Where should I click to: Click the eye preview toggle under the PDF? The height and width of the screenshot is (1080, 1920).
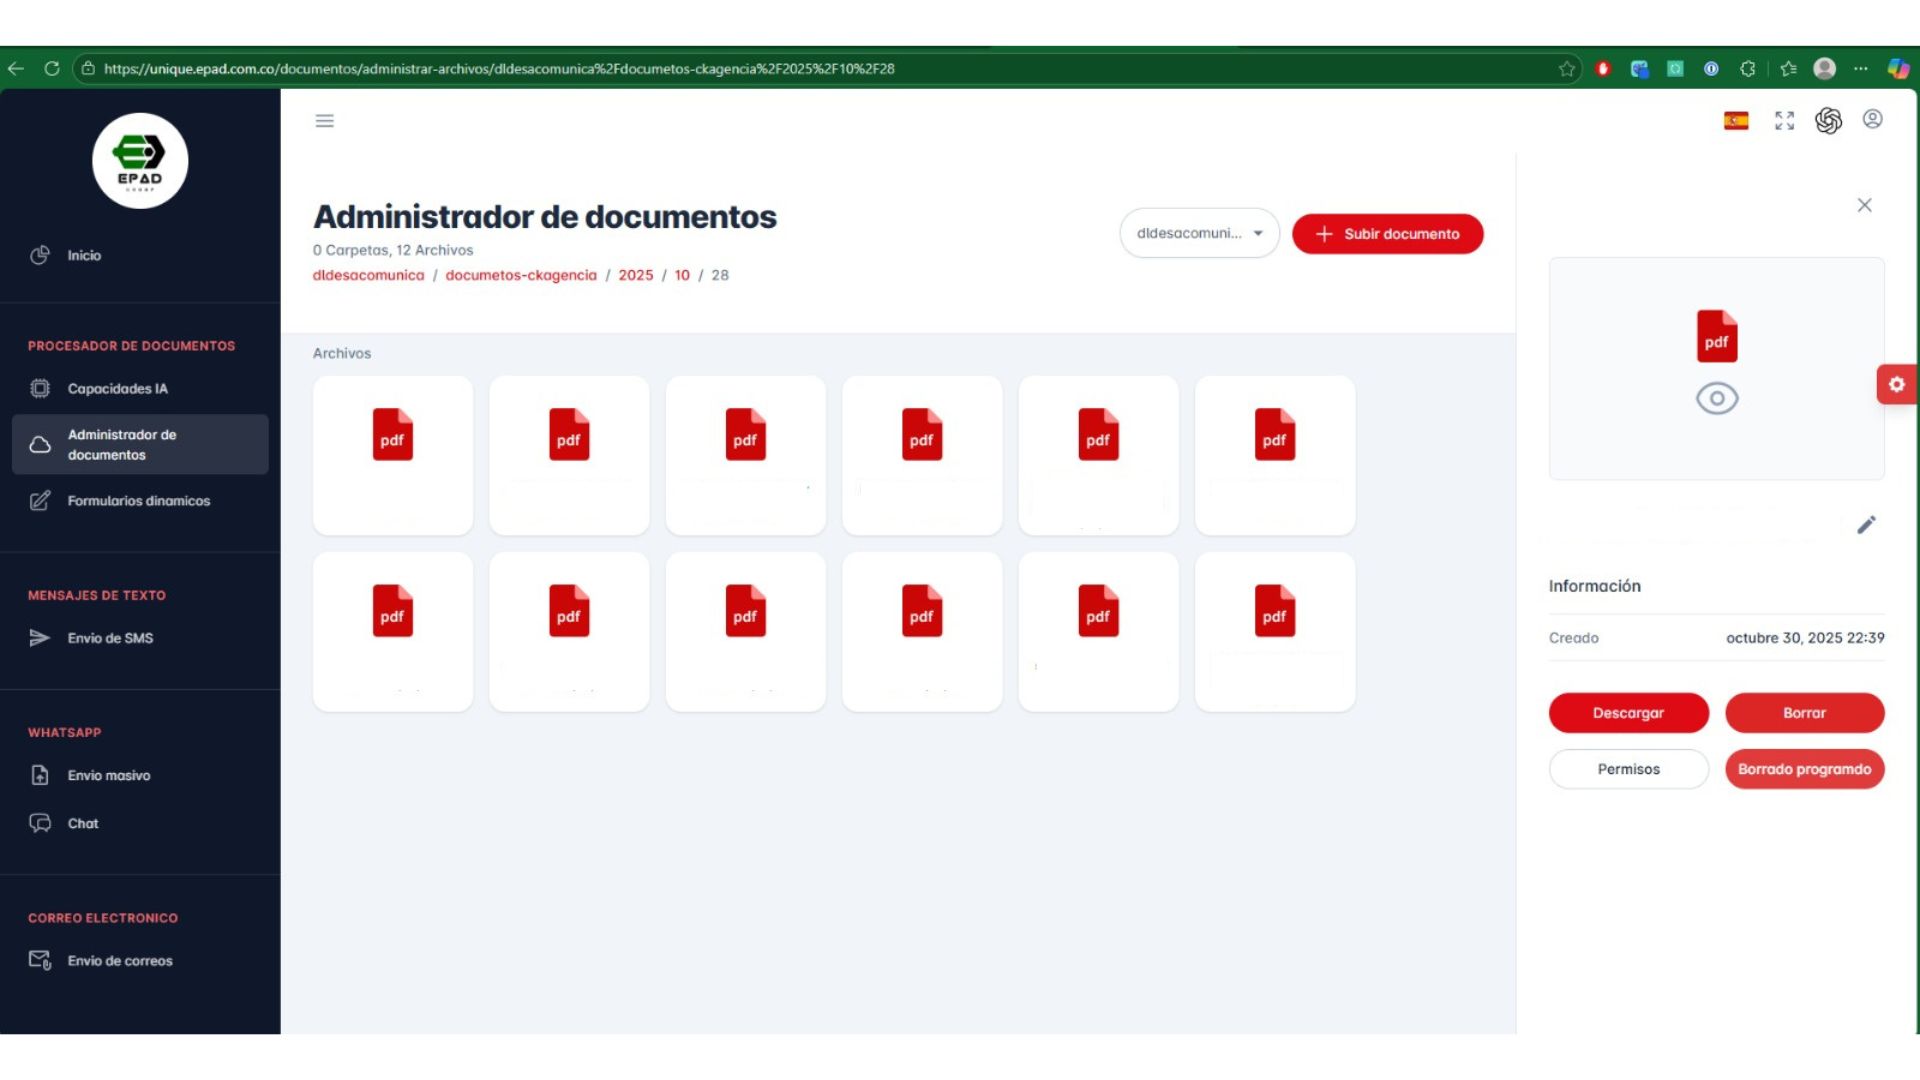tap(1717, 397)
